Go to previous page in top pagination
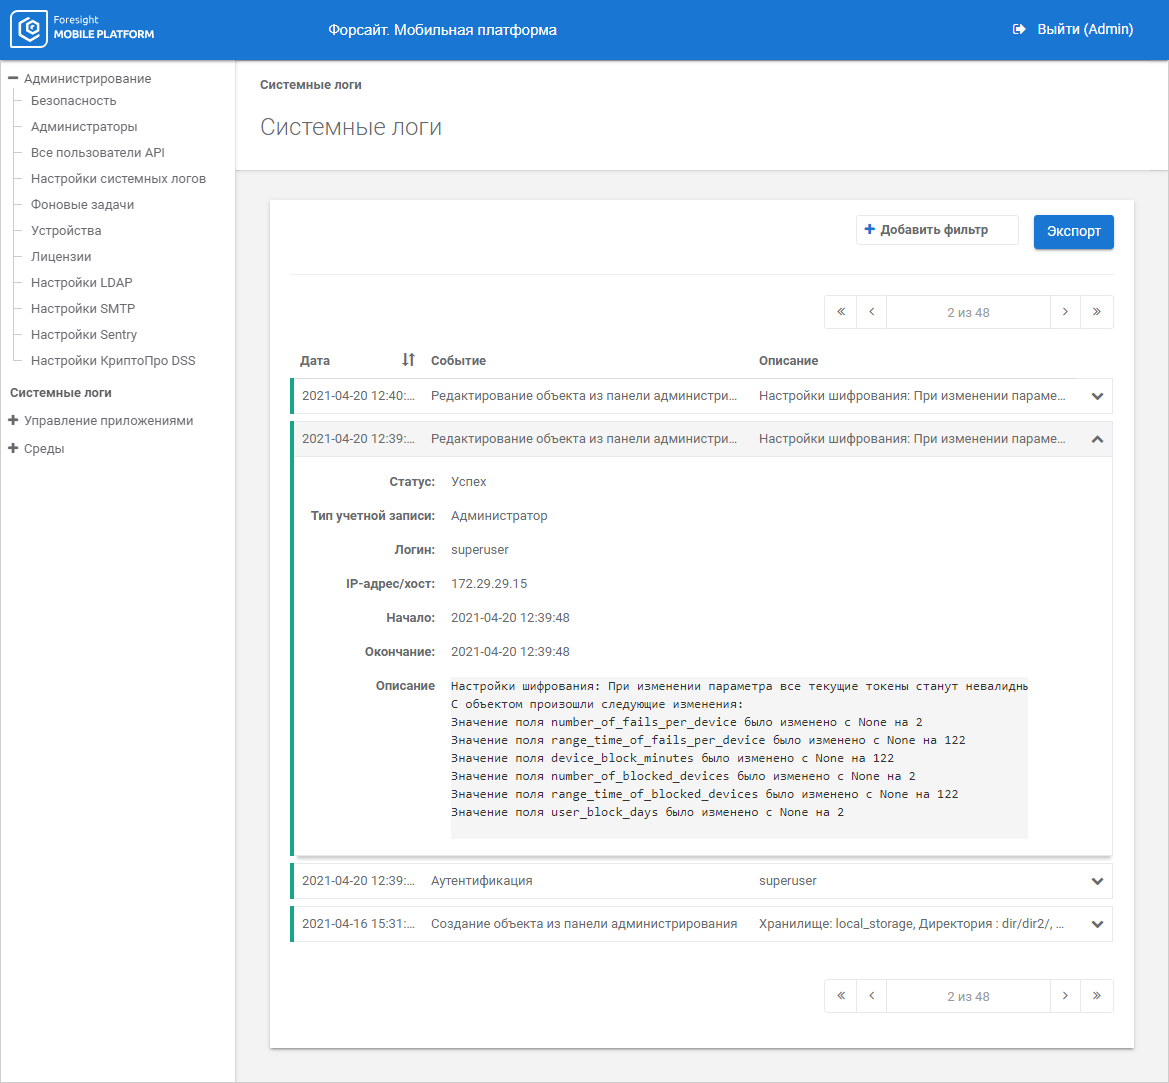The image size is (1169, 1083). pyautogui.click(x=872, y=312)
